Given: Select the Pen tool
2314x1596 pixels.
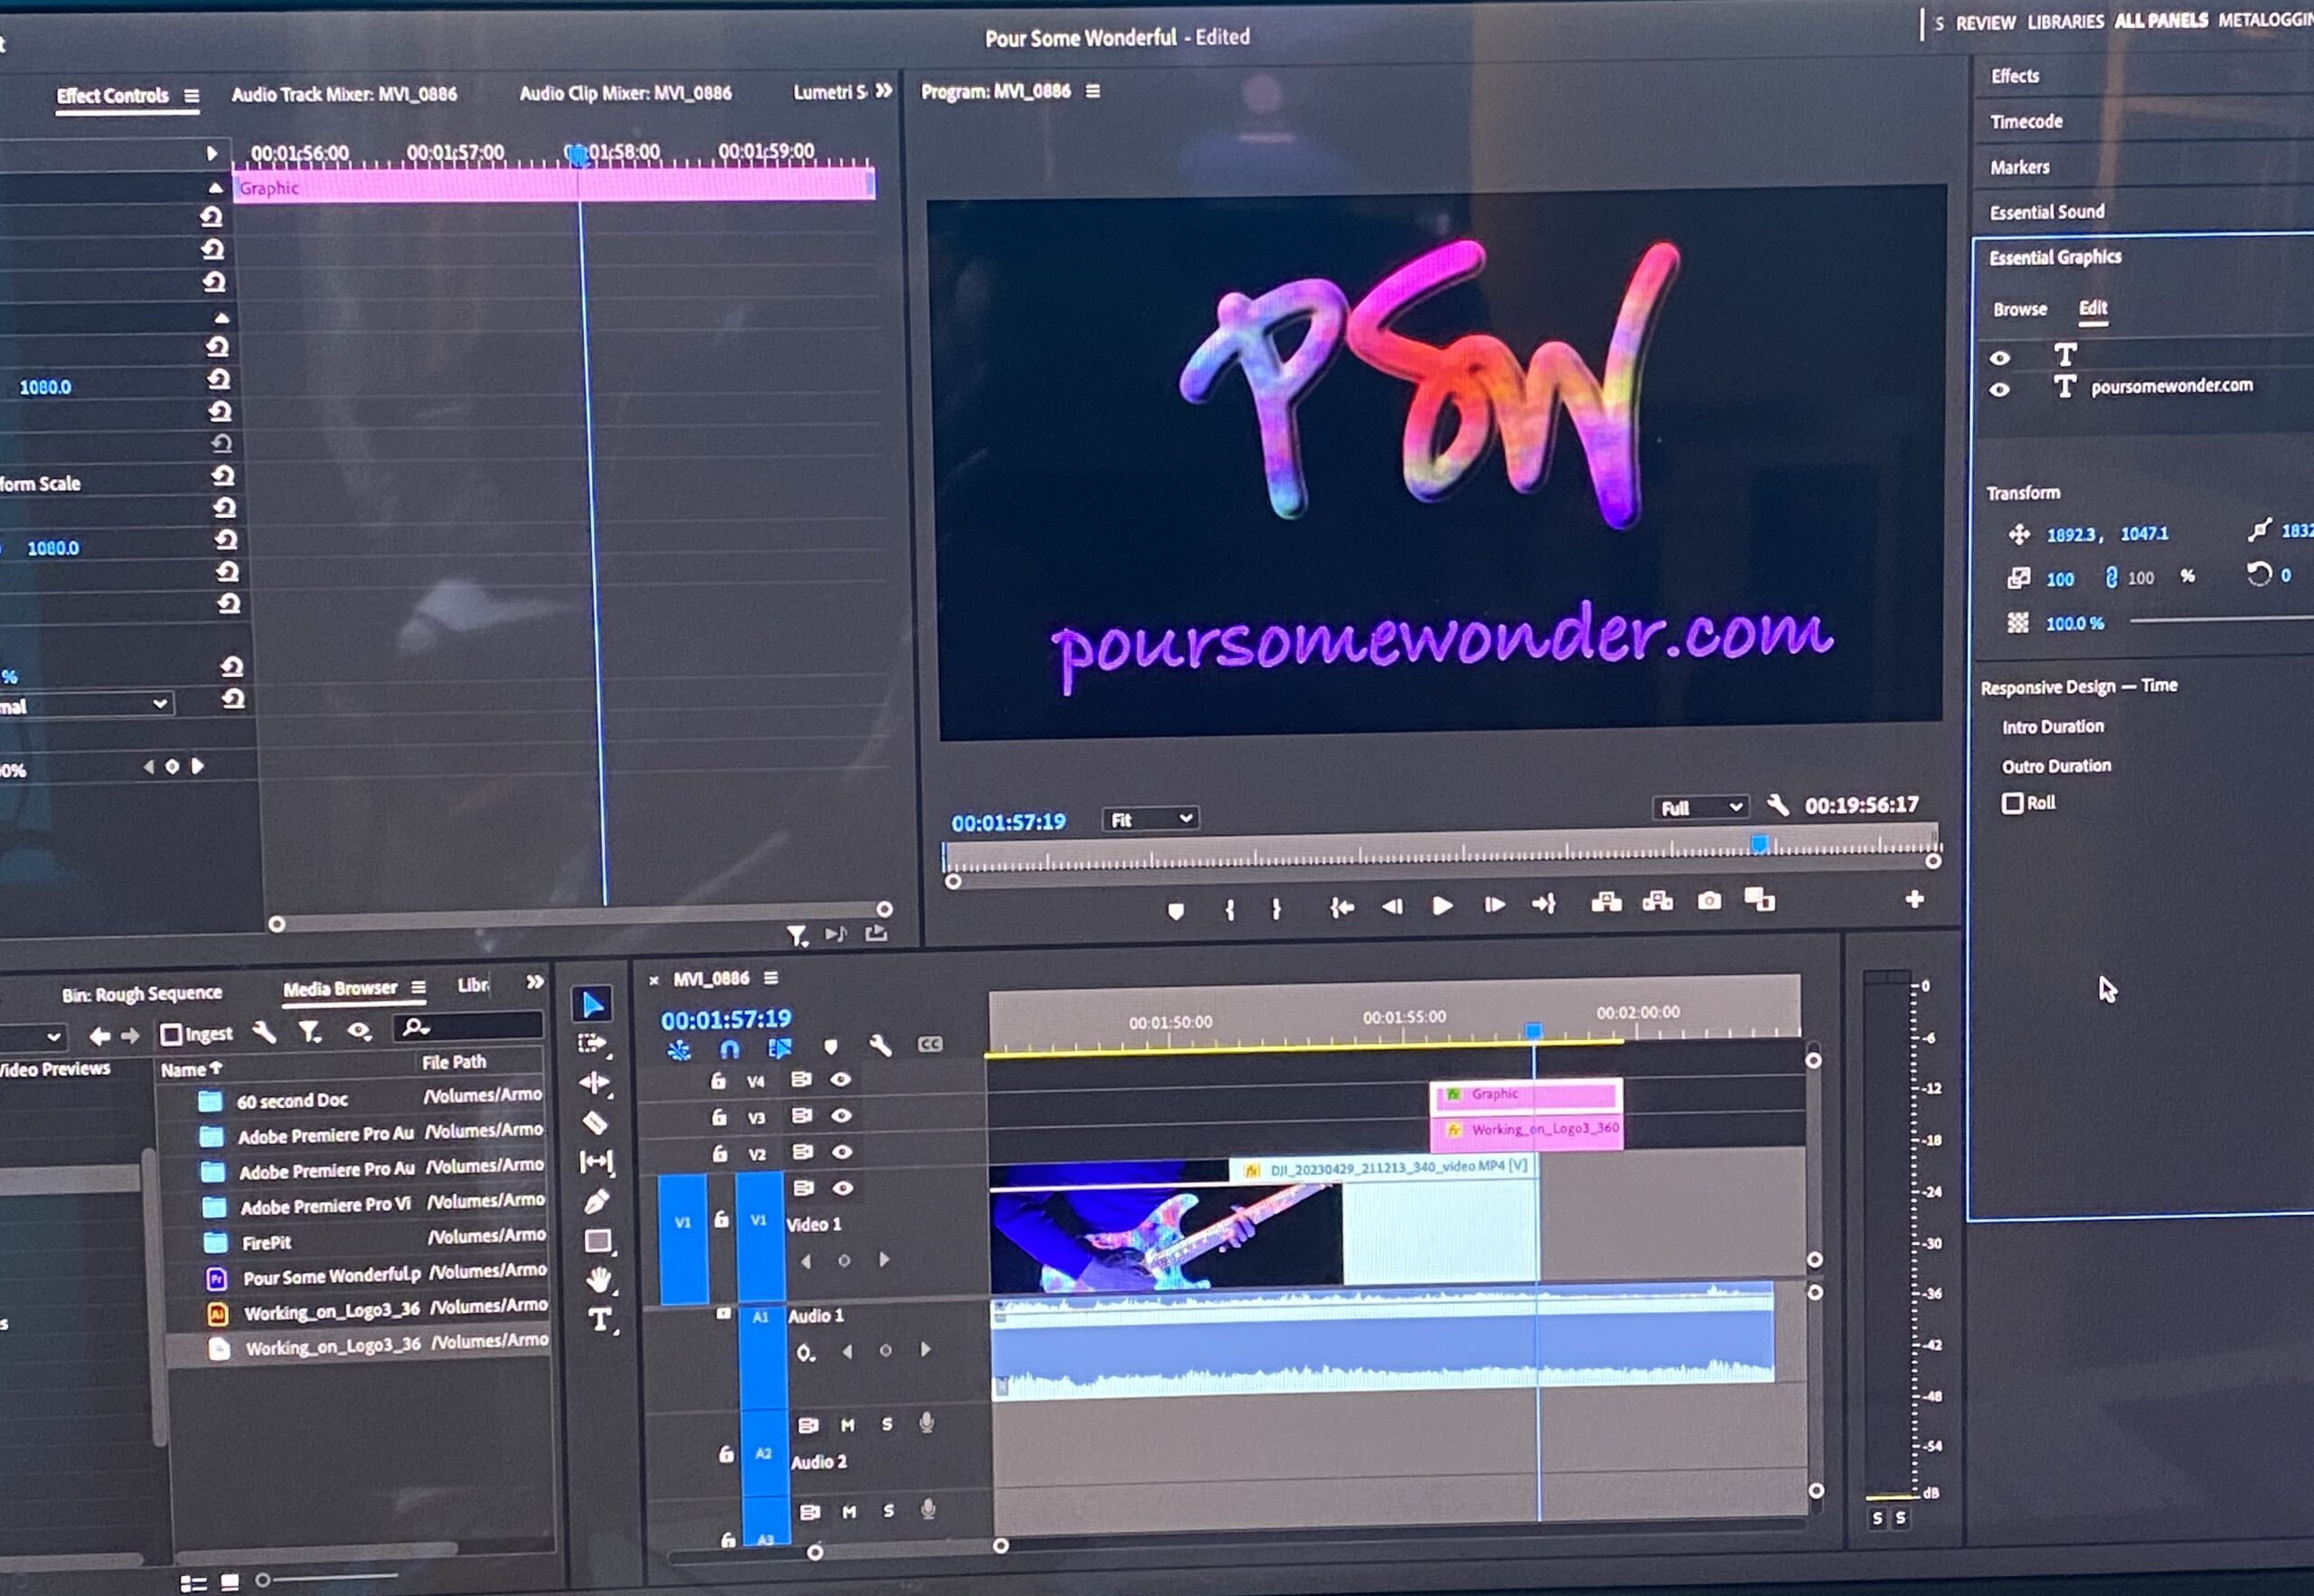Looking at the screenshot, I should (x=597, y=1201).
